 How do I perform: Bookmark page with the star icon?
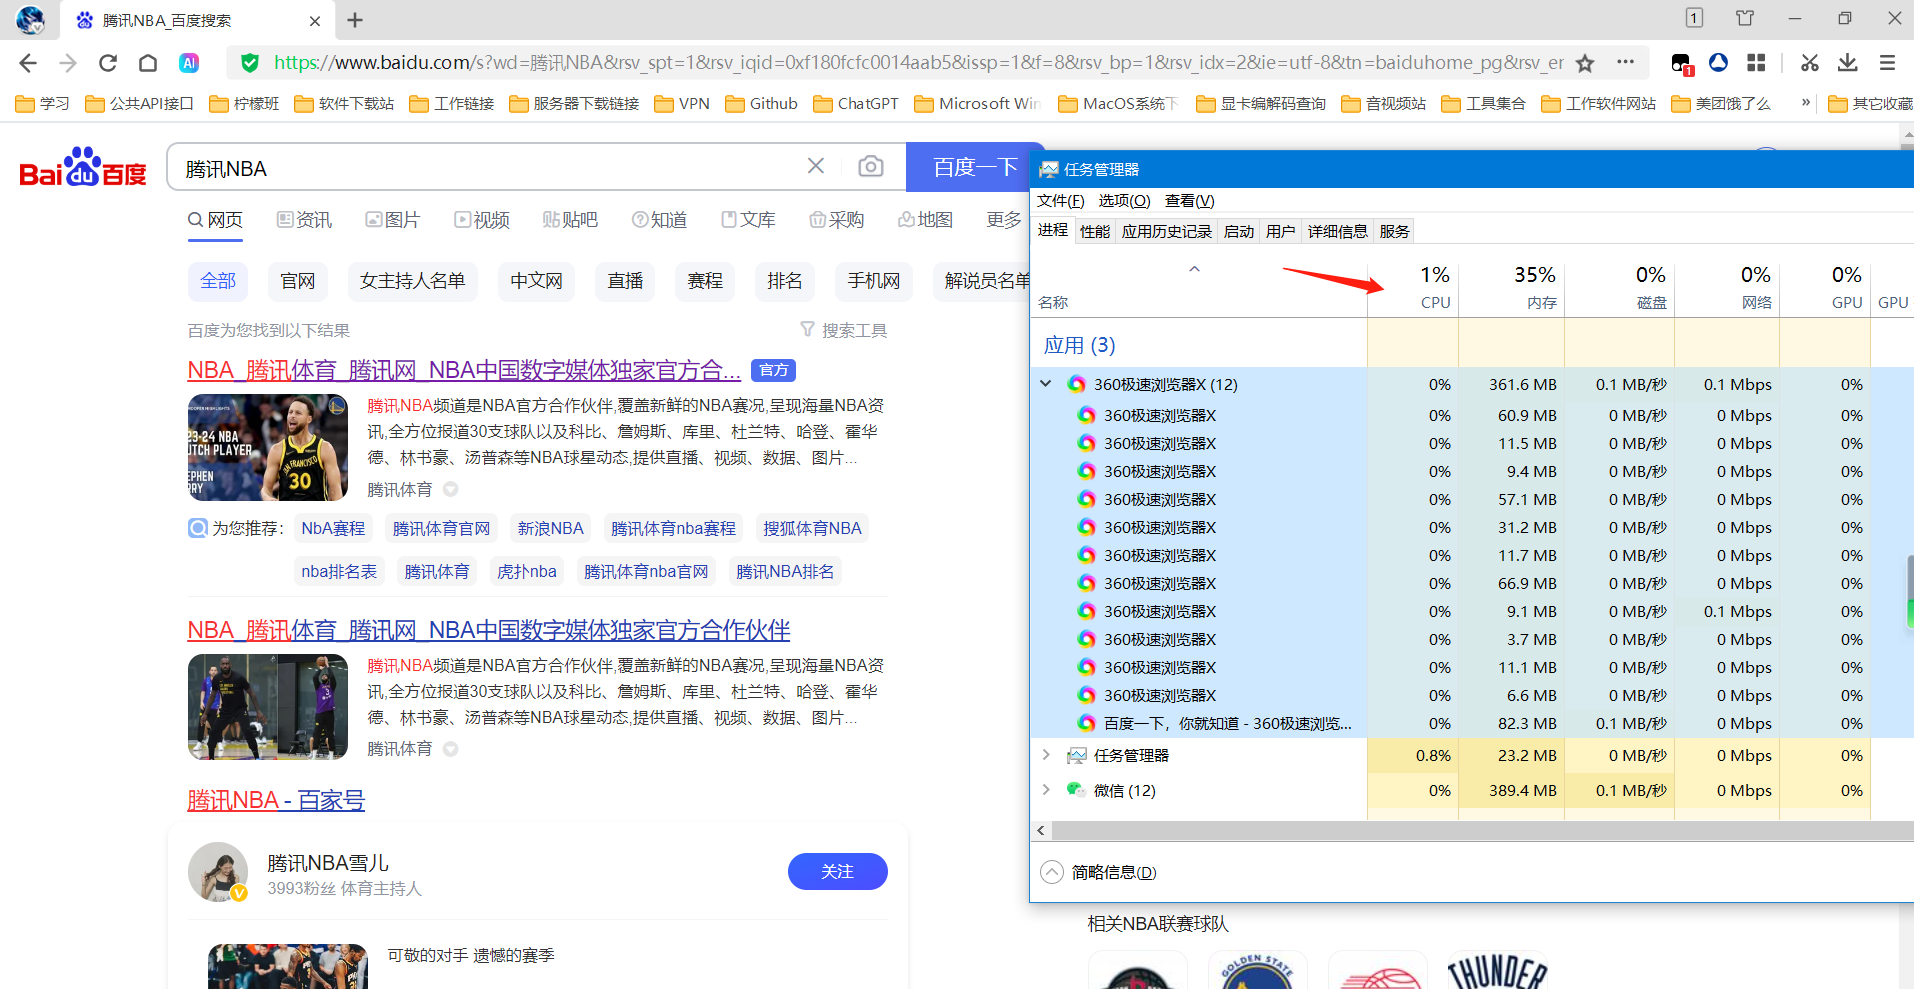1585,63
